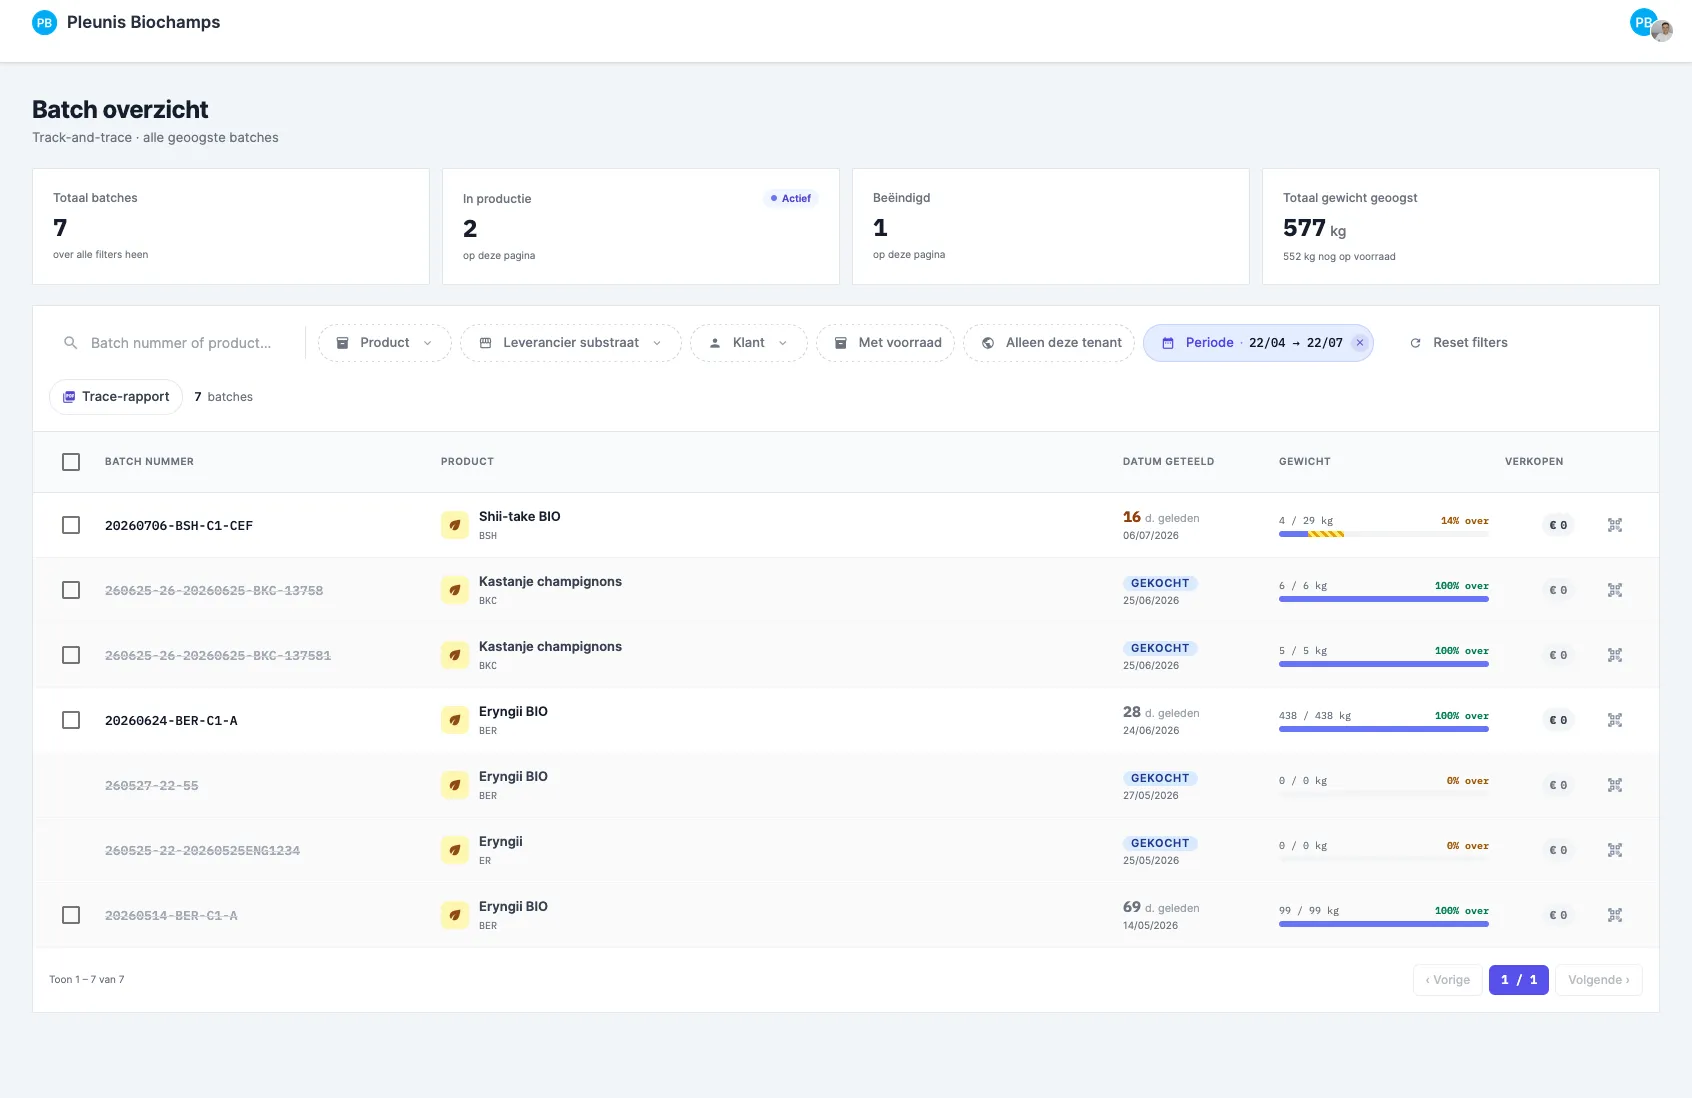Toggle the Alleen deze tenant filter
Image resolution: width=1692 pixels, height=1098 pixels.
click(1049, 343)
